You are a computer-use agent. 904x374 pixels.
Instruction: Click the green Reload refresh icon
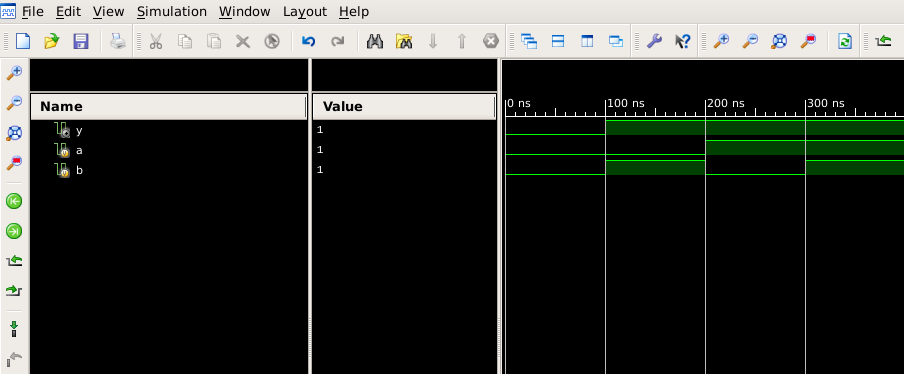(845, 41)
